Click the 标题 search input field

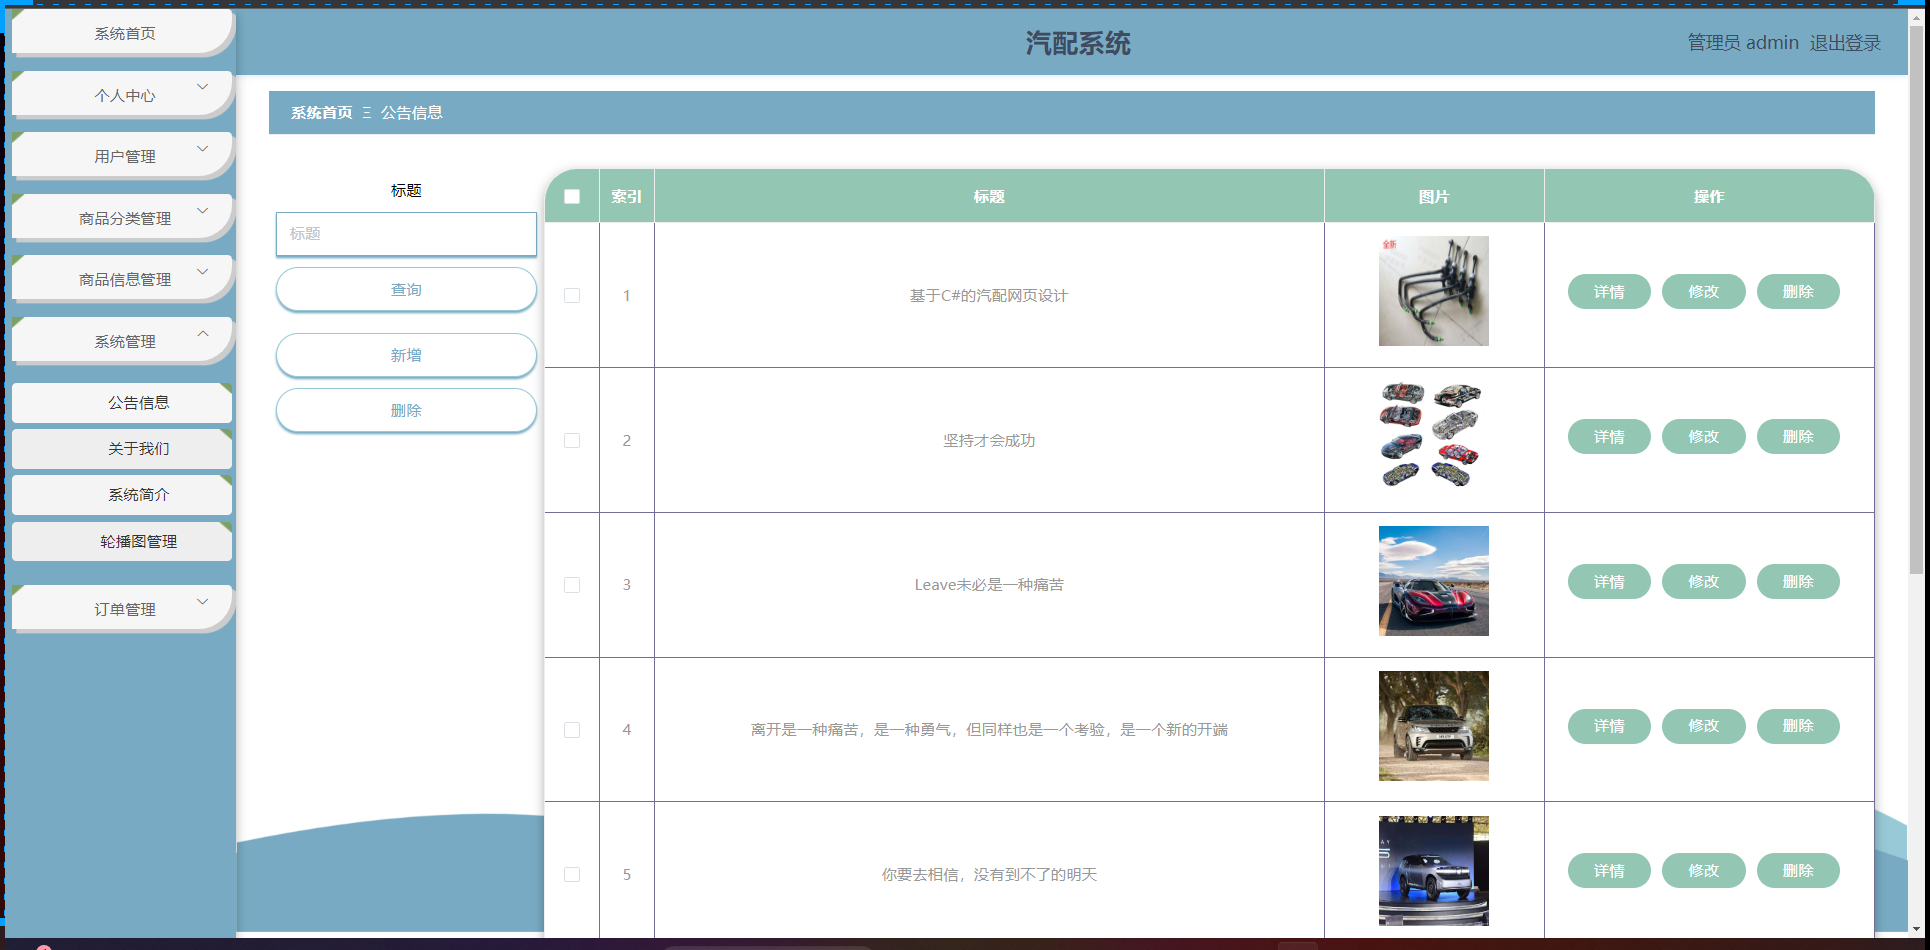click(x=406, y=234)
